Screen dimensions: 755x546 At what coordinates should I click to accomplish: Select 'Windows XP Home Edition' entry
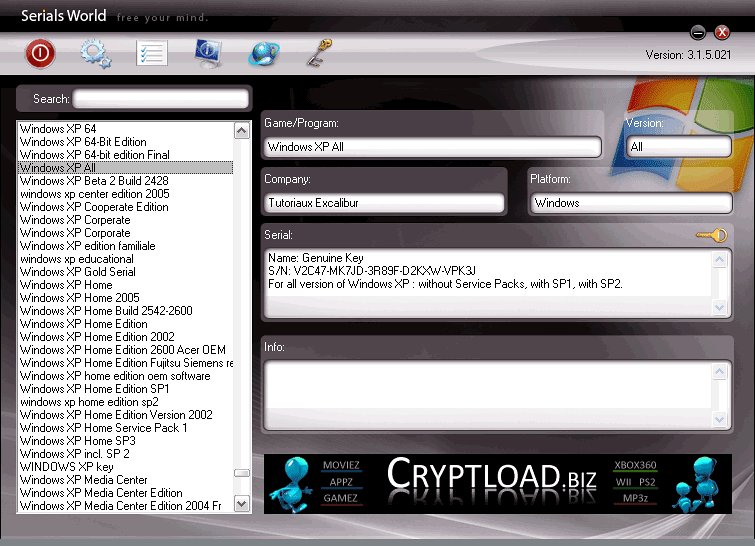pyautogui.click(x=126, y=324)
